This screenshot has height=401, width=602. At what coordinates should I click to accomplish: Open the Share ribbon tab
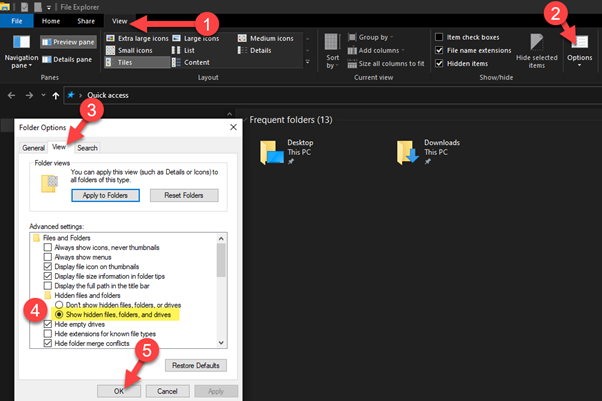(x=85, y=20)
